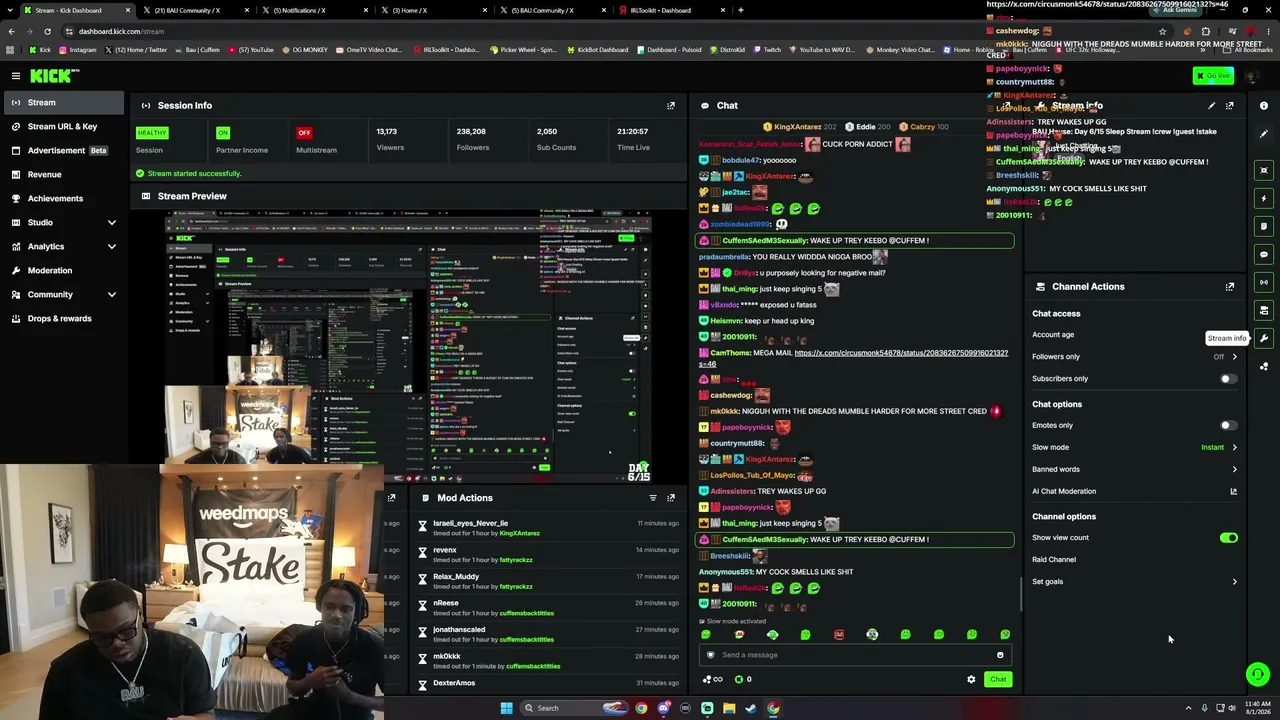Click the 238,208 Followers stat
The height and width of the screenshot is (720, 1280).
click(x=472, y=139)
